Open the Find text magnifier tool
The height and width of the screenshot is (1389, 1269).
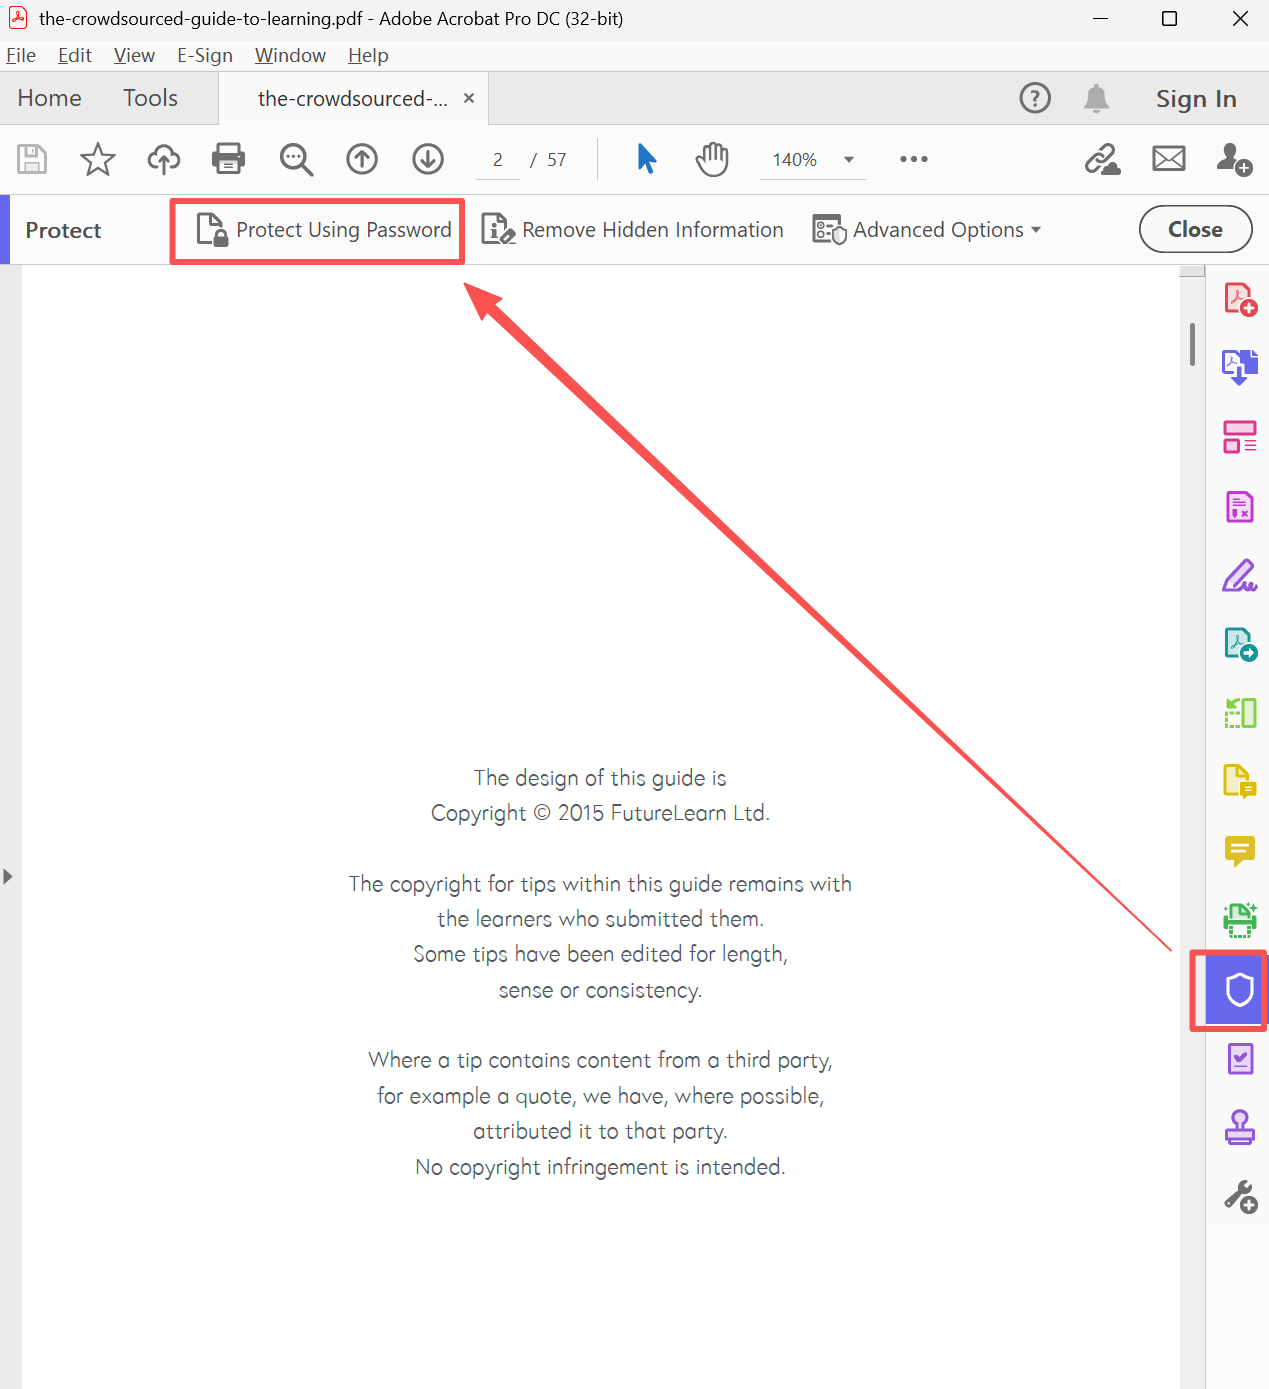tap(296, 159)
